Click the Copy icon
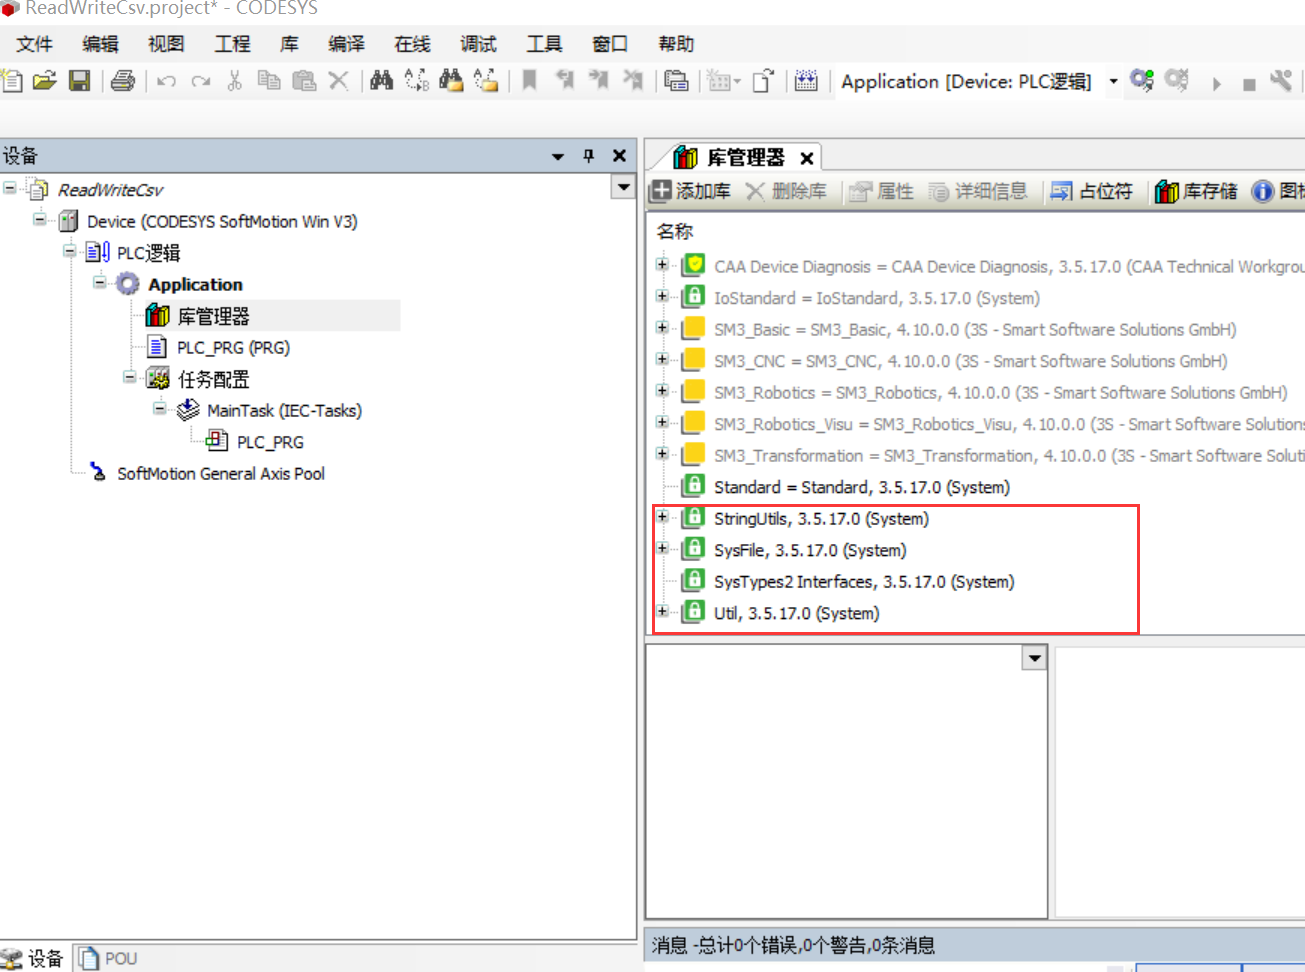The width and height of the screenshot is (1305, 972). tap(268, 81)
